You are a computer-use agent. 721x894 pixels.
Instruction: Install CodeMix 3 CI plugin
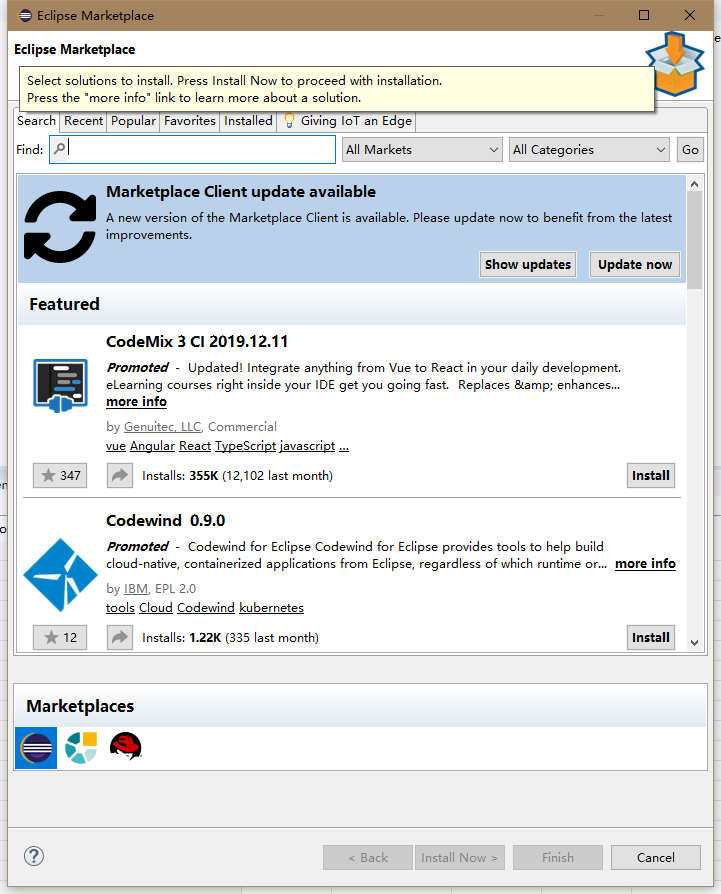[651, 476]
